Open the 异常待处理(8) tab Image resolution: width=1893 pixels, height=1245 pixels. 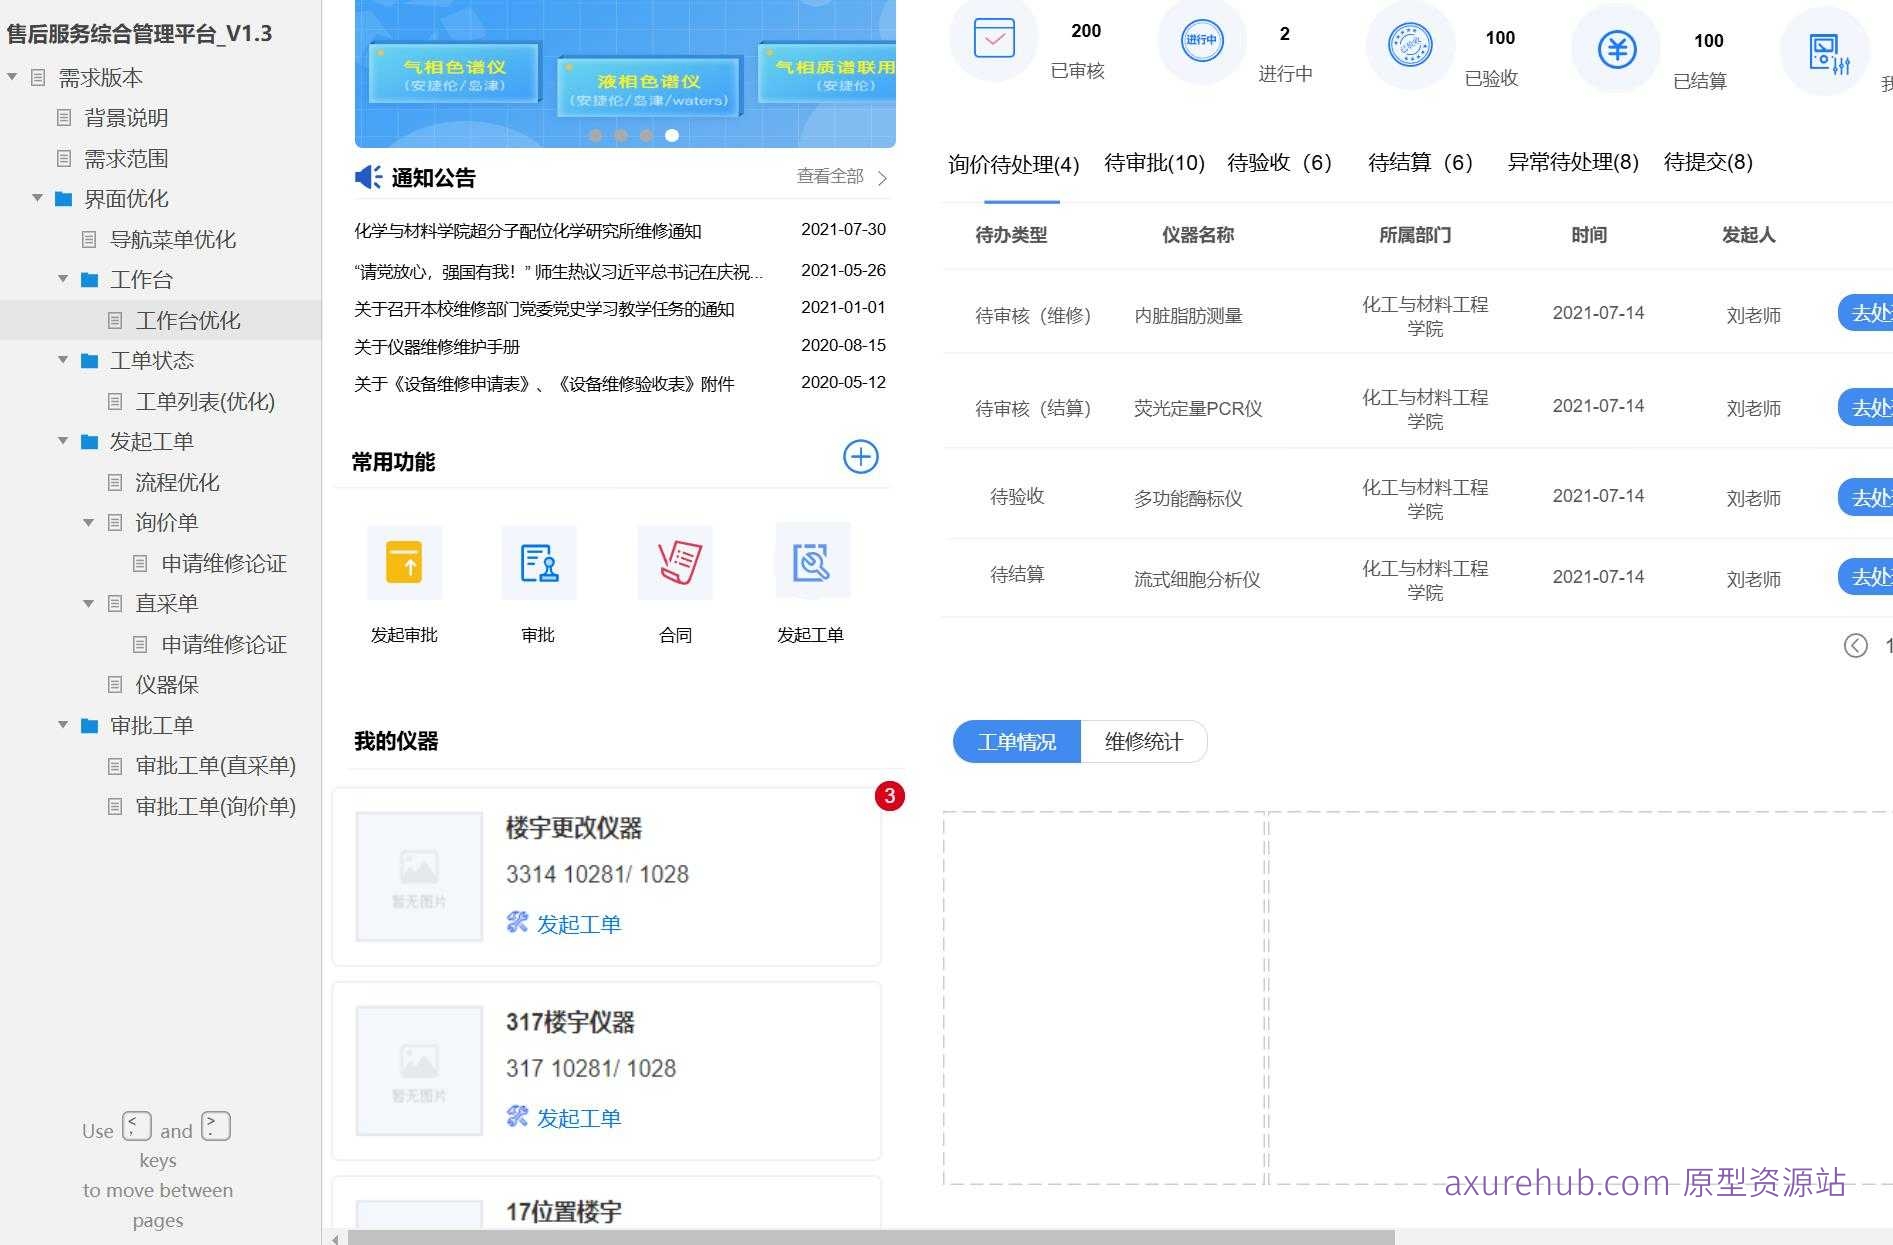point(1572,162)
